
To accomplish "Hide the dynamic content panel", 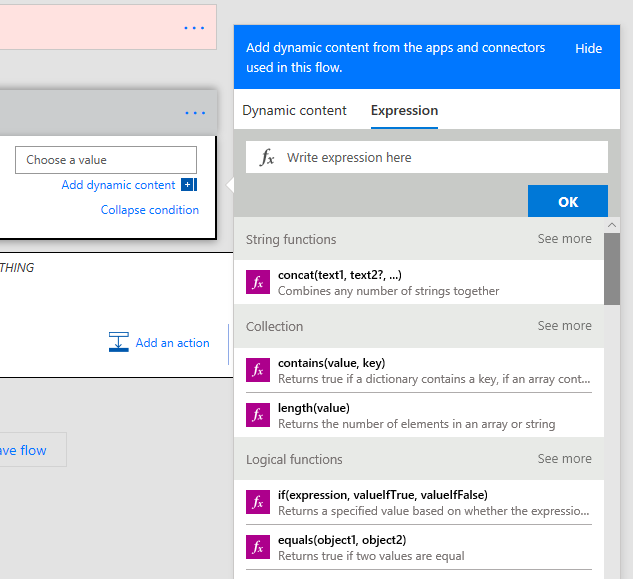I will pos(589,48).
